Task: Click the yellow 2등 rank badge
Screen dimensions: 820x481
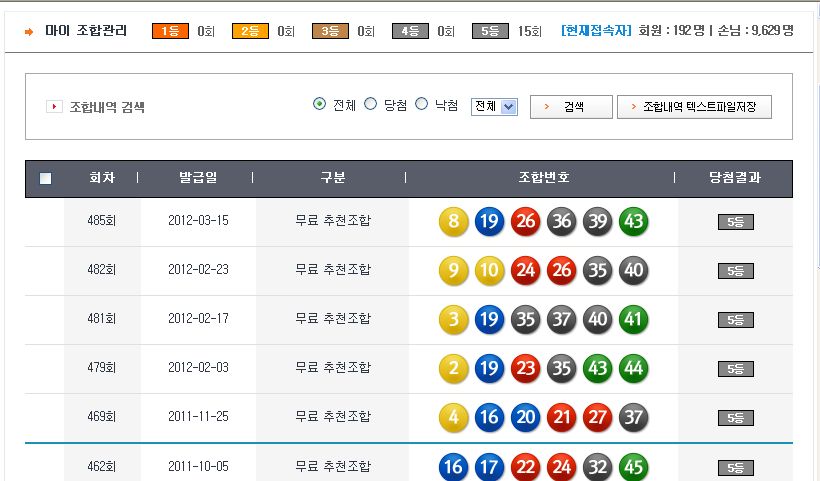Action: [x=250, y=31]
